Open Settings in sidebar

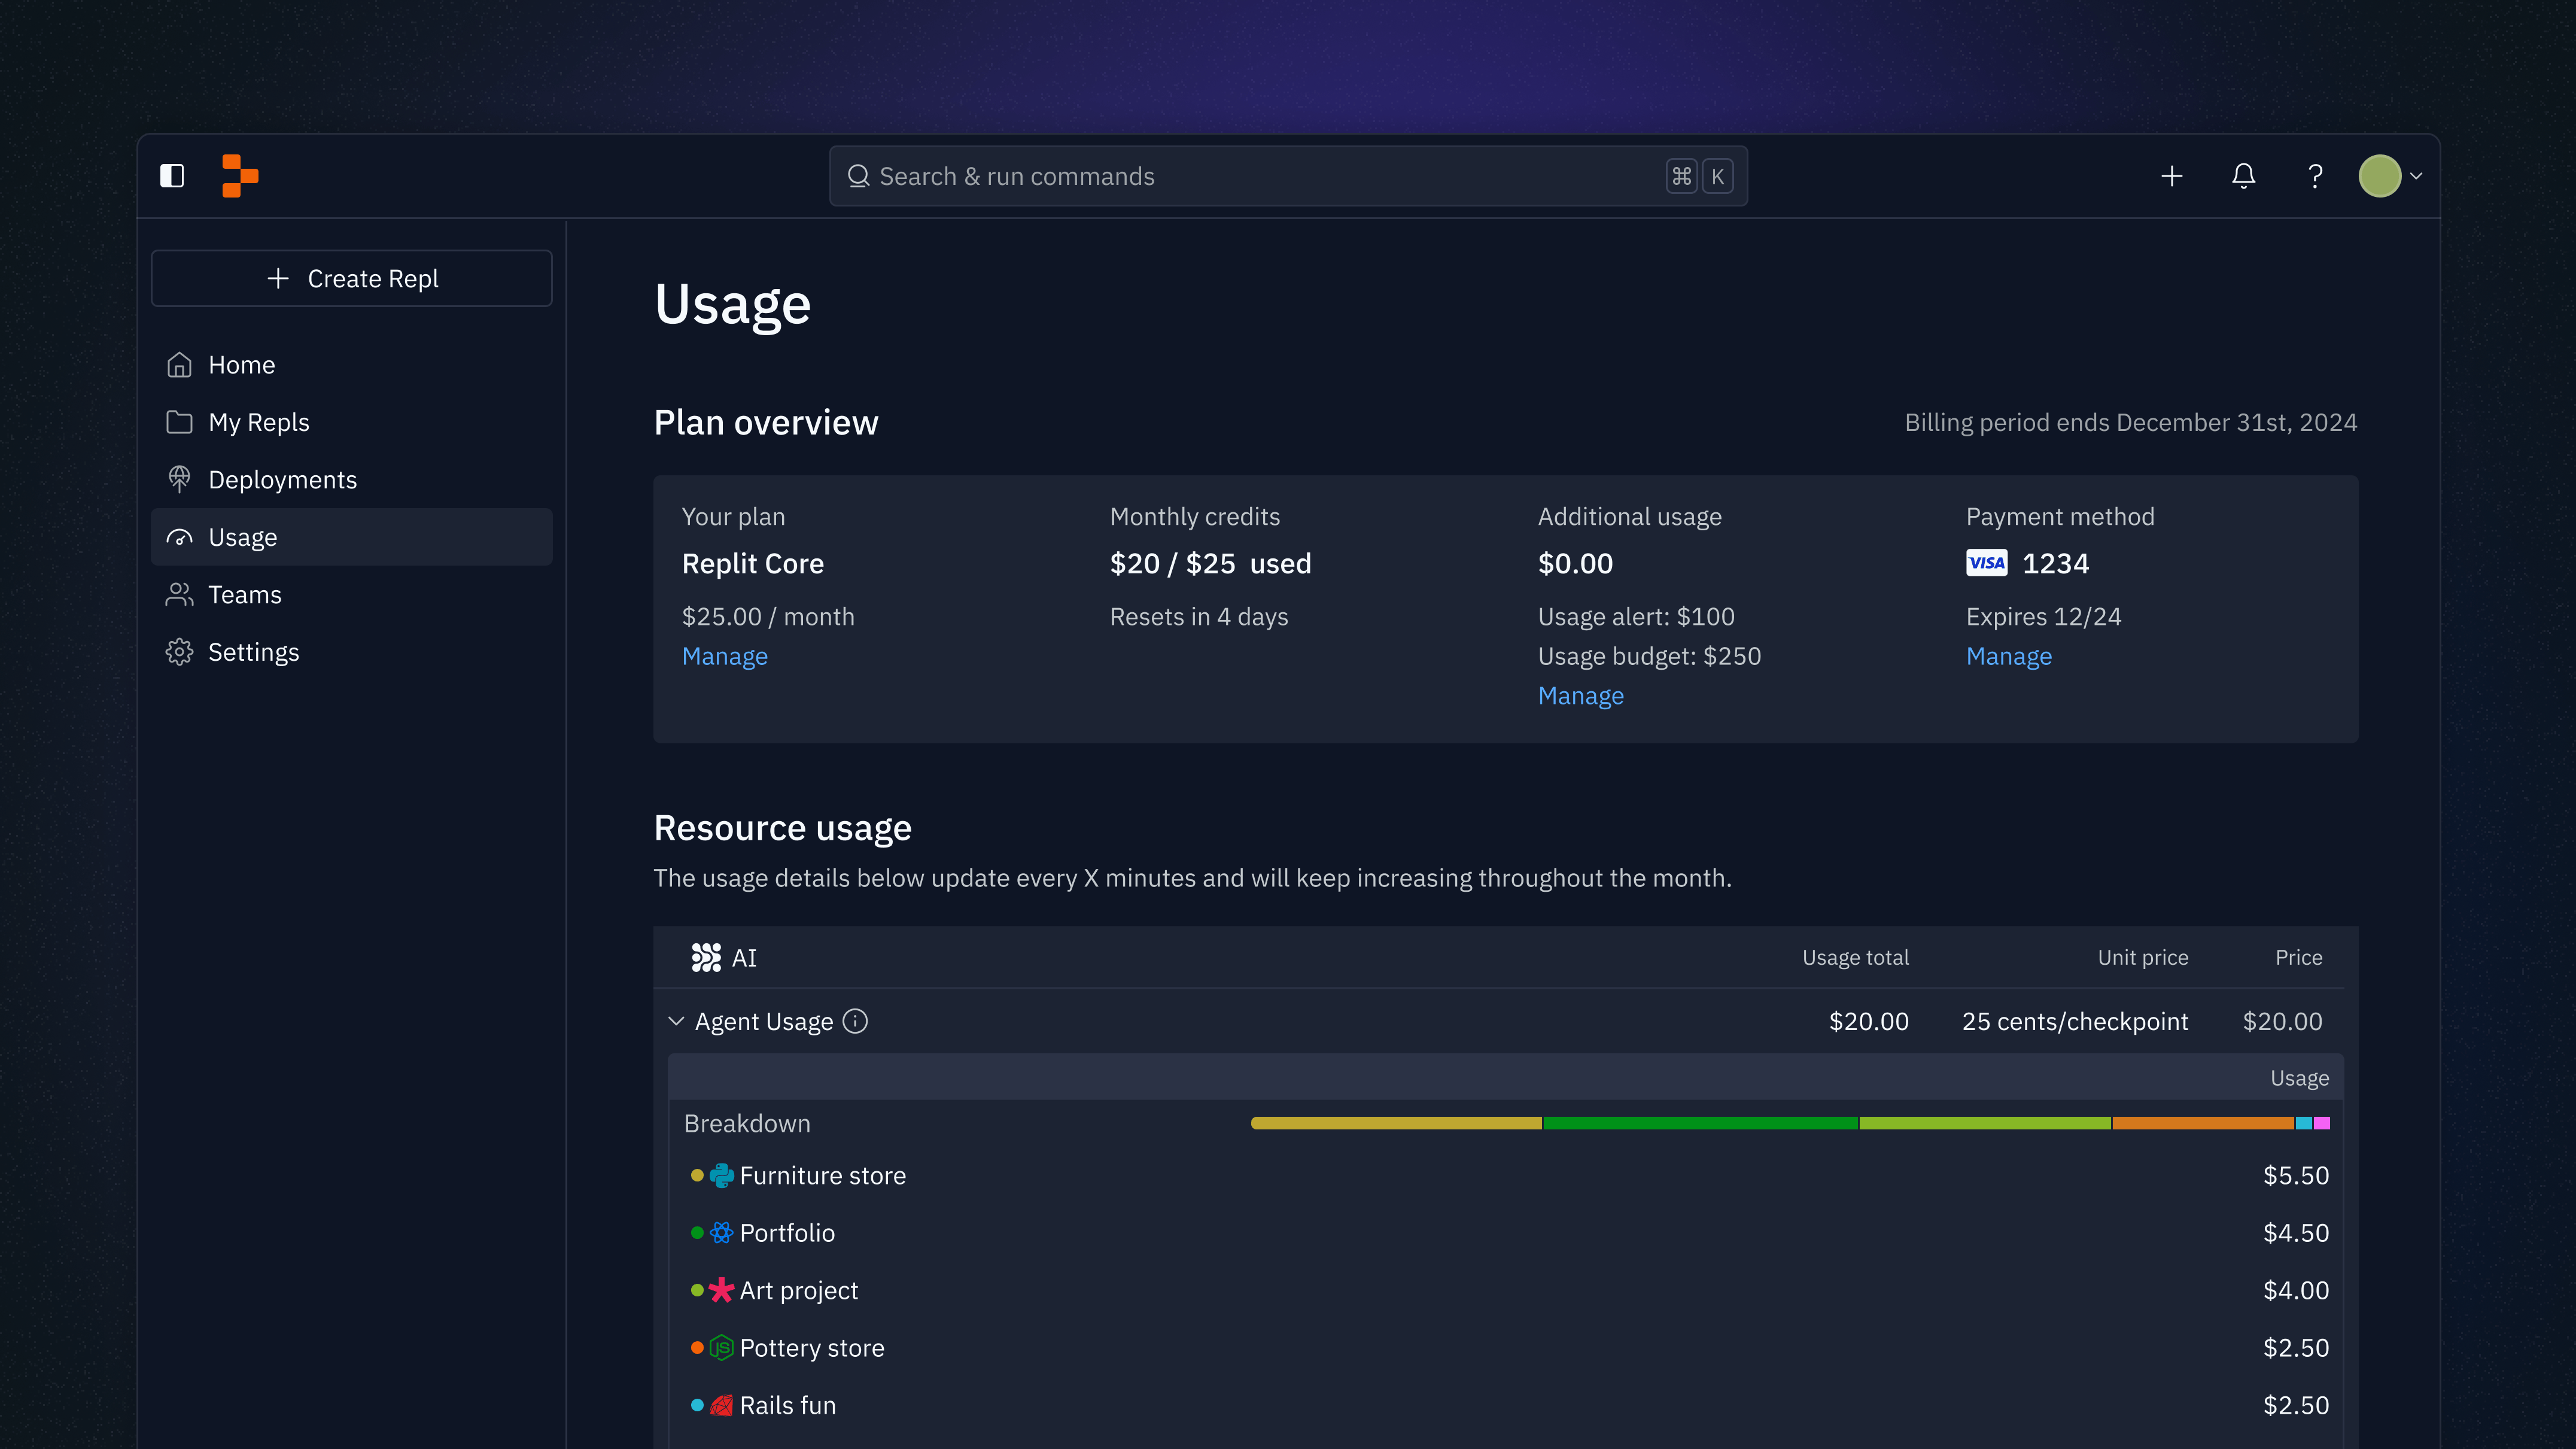tap(352, 652)
